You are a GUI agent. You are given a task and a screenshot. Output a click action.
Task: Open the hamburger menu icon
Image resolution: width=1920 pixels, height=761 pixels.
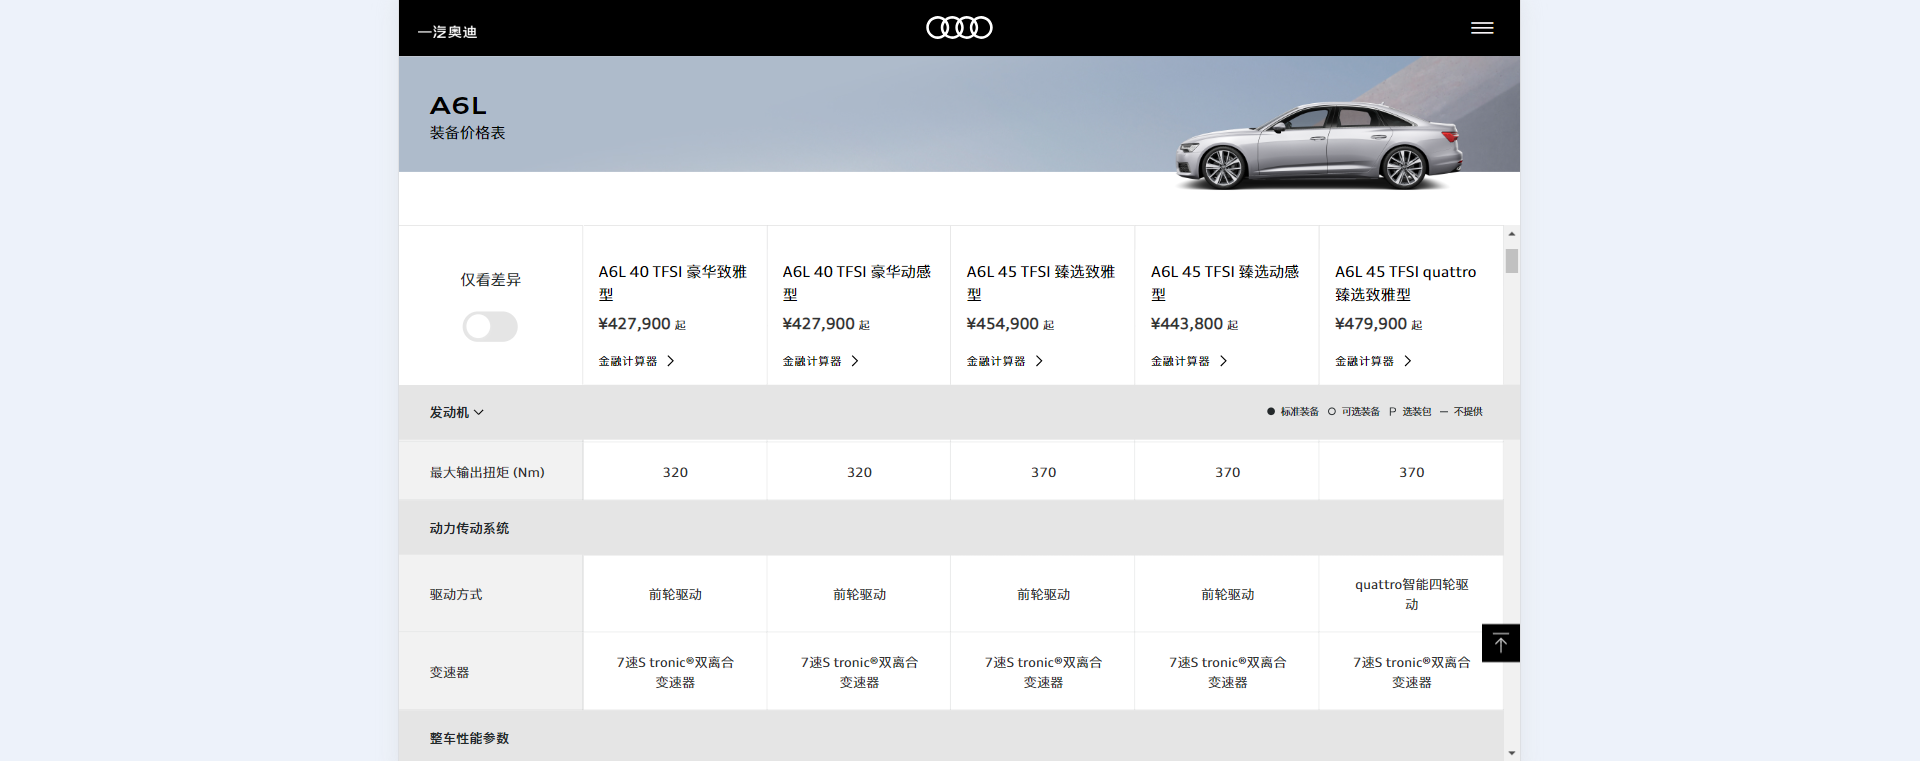(x=1482, y=28)
